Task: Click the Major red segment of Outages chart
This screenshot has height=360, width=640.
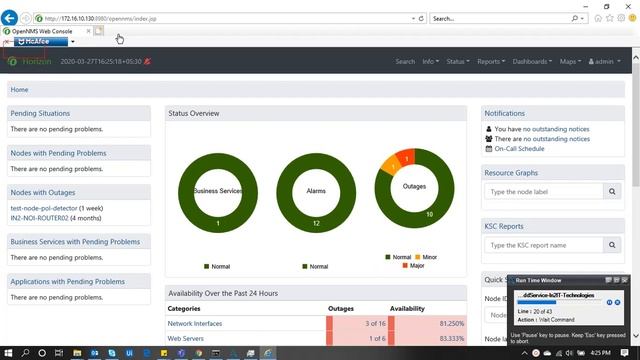Action: point(407,157)
